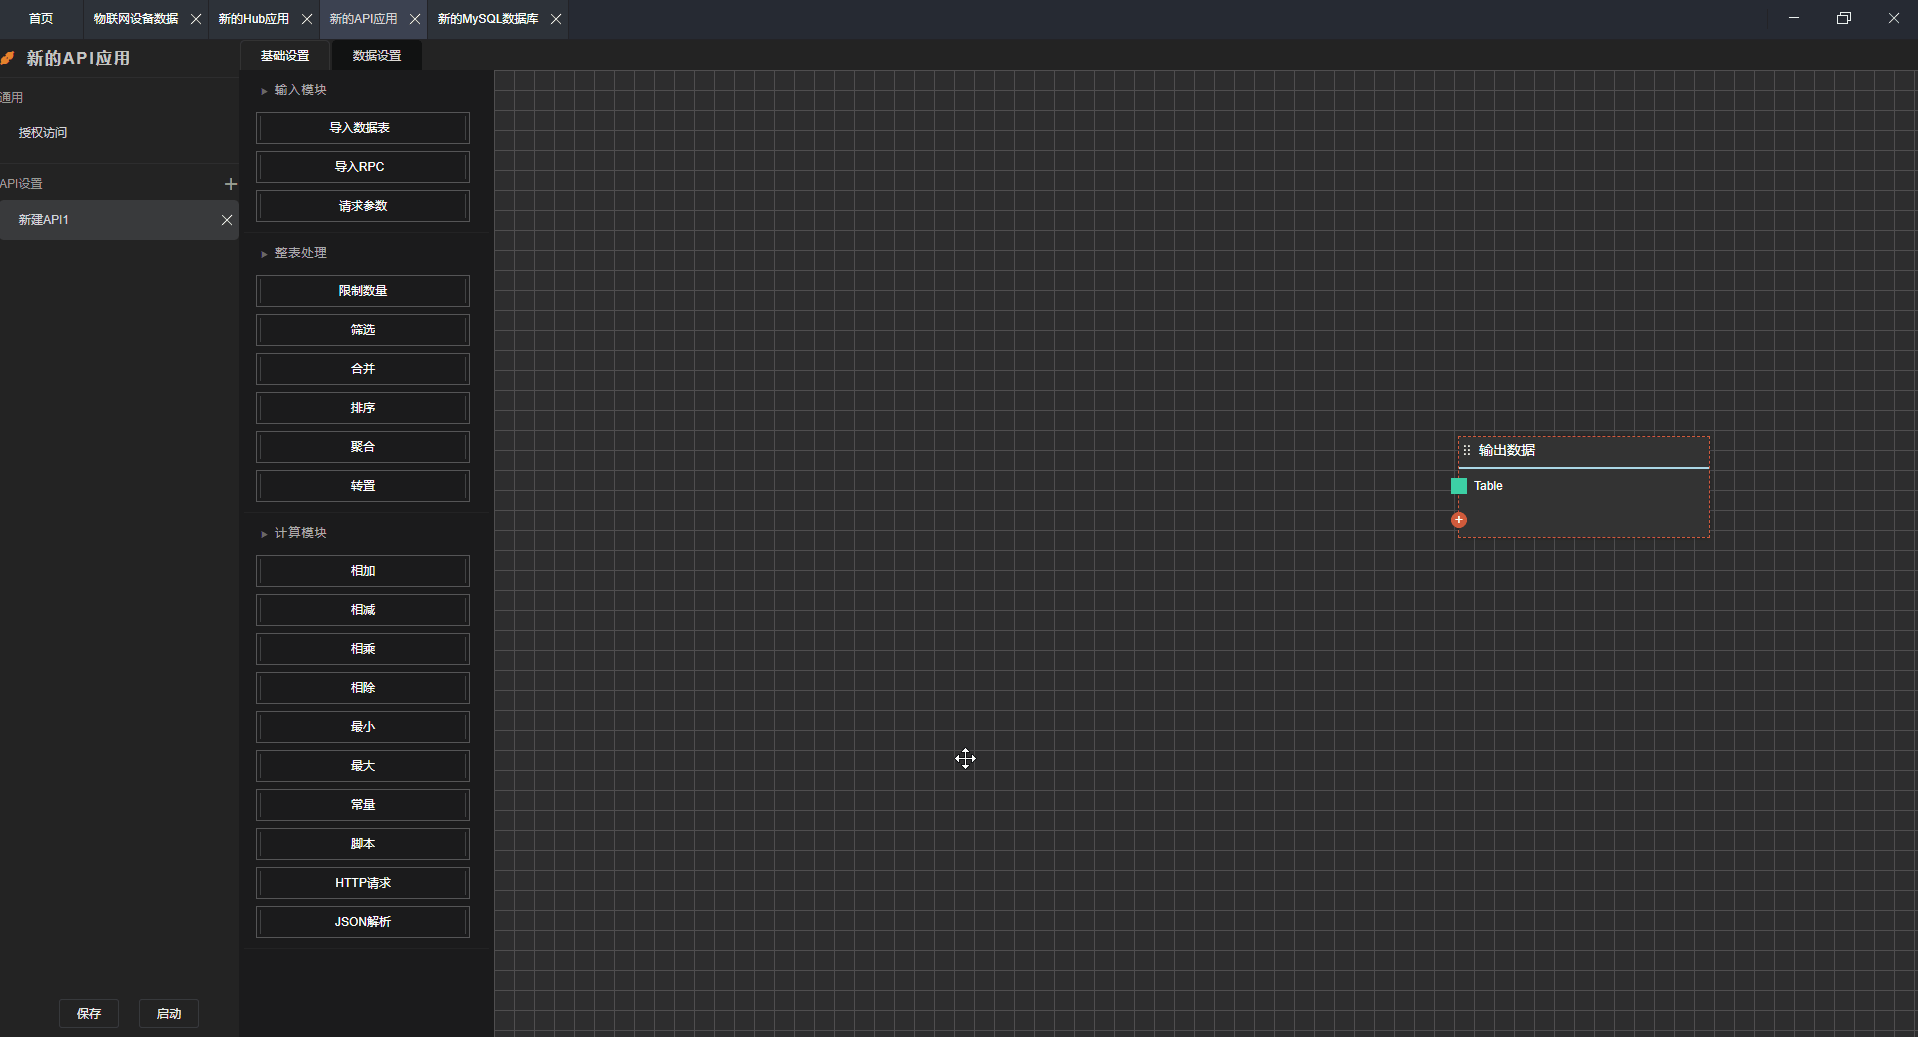Click the 保存 button

[89, 1014]
